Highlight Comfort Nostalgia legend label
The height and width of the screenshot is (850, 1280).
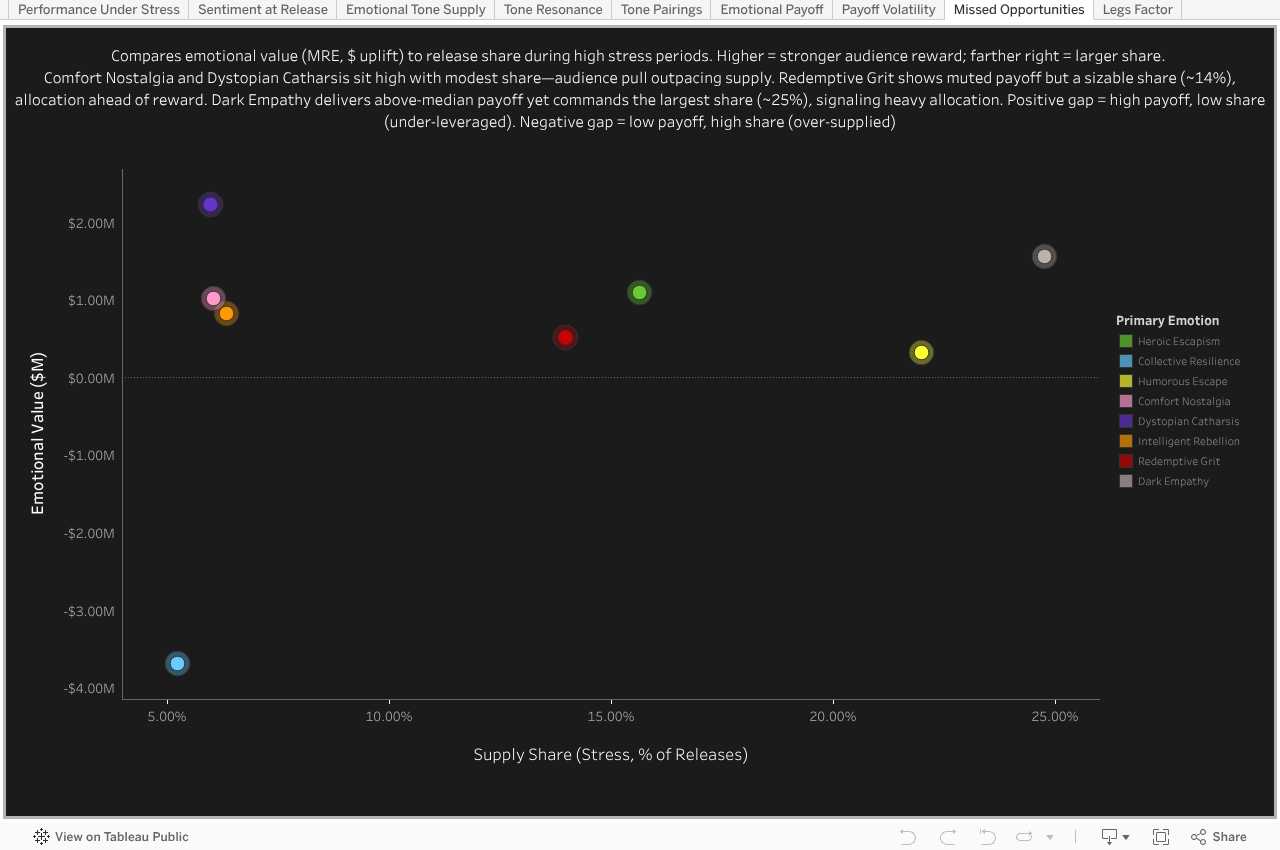click(1184, 402)
